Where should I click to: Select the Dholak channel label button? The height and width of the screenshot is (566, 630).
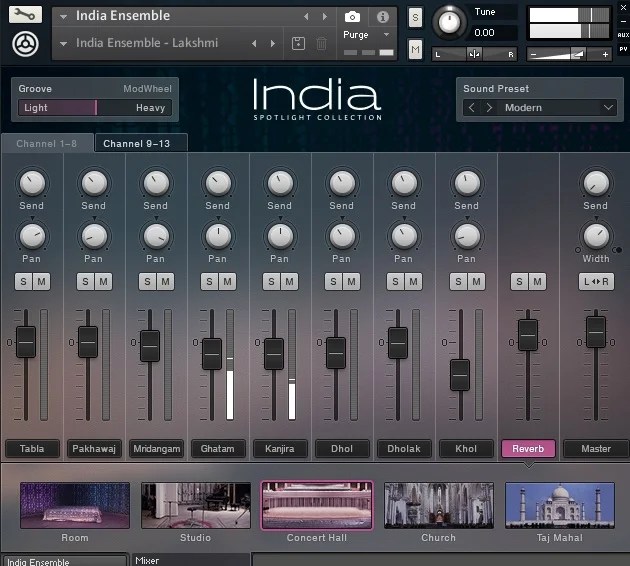[x=404, y=449]
